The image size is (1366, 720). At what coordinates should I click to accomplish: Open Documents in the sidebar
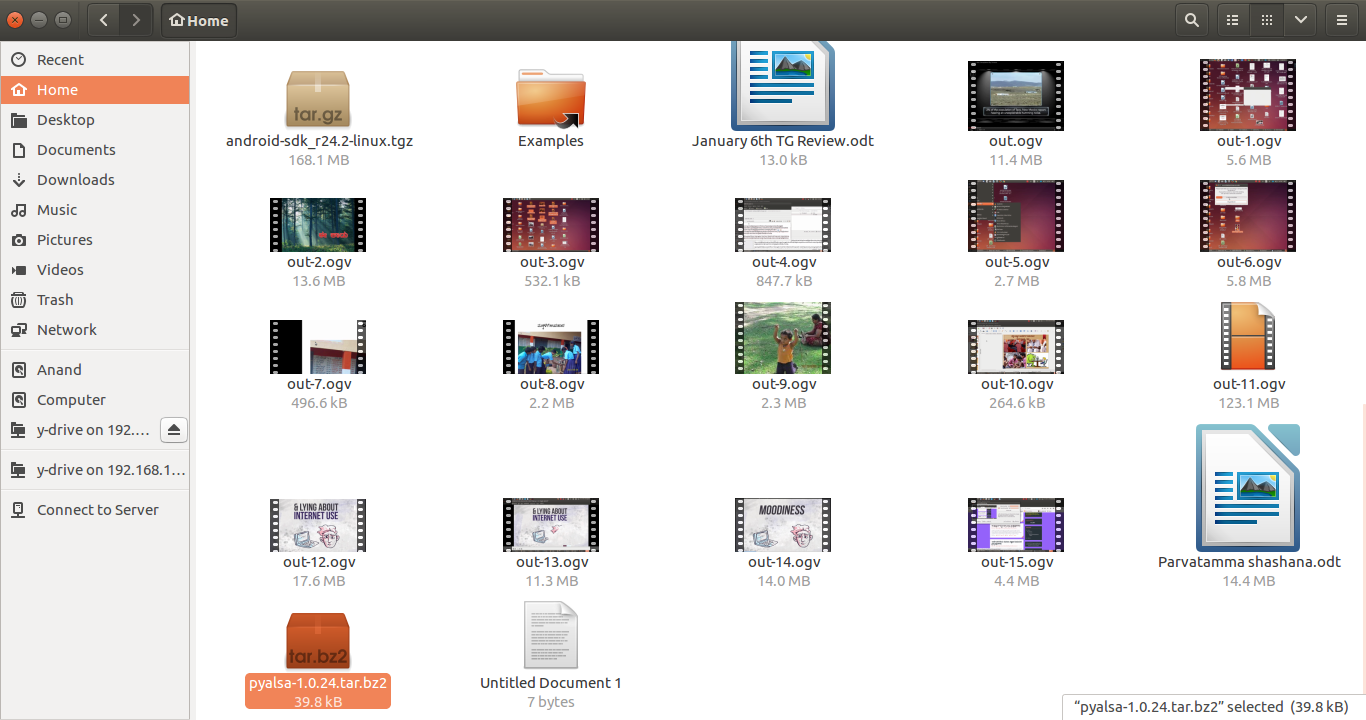click(x=94, y=150)
